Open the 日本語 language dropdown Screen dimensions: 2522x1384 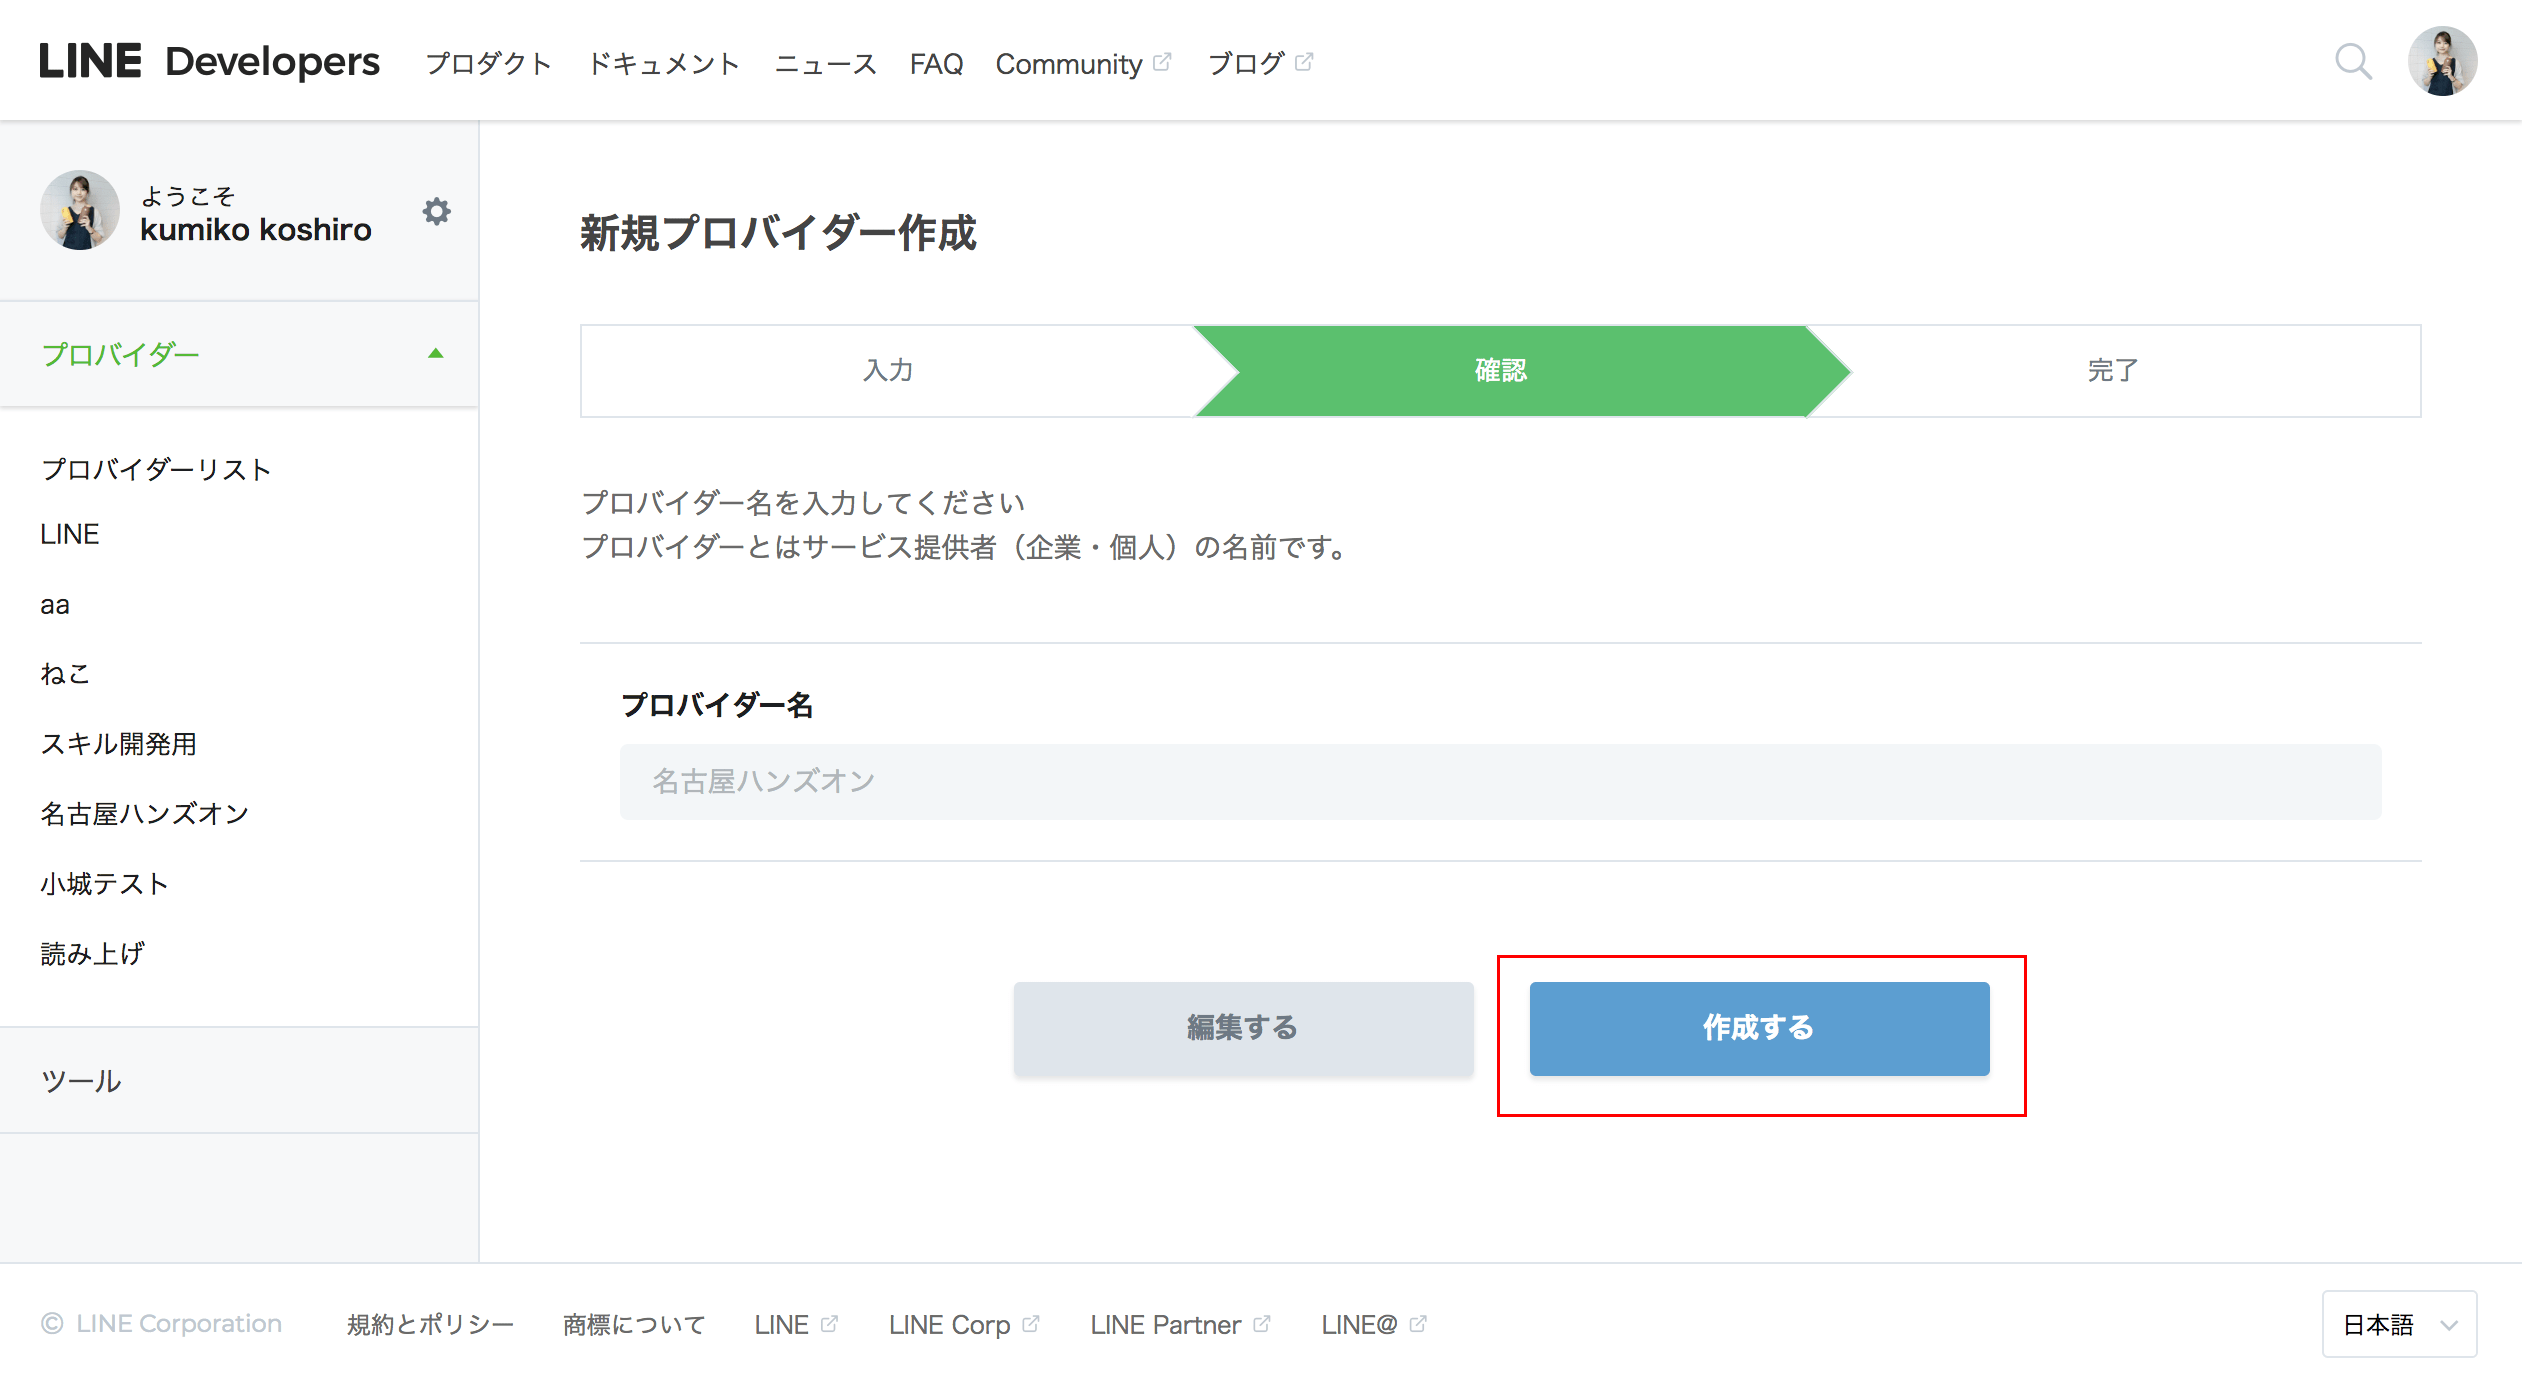[2398, 1324]
